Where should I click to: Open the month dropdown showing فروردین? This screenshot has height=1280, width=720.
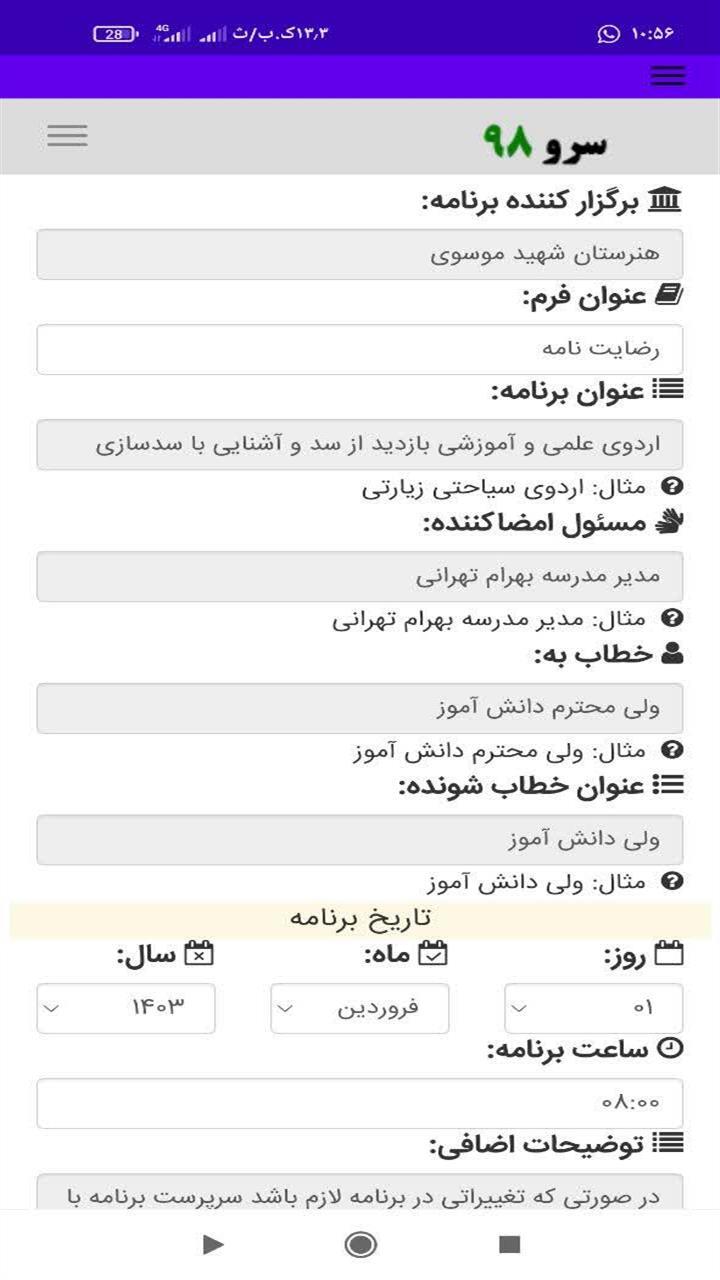[360, 1008]
